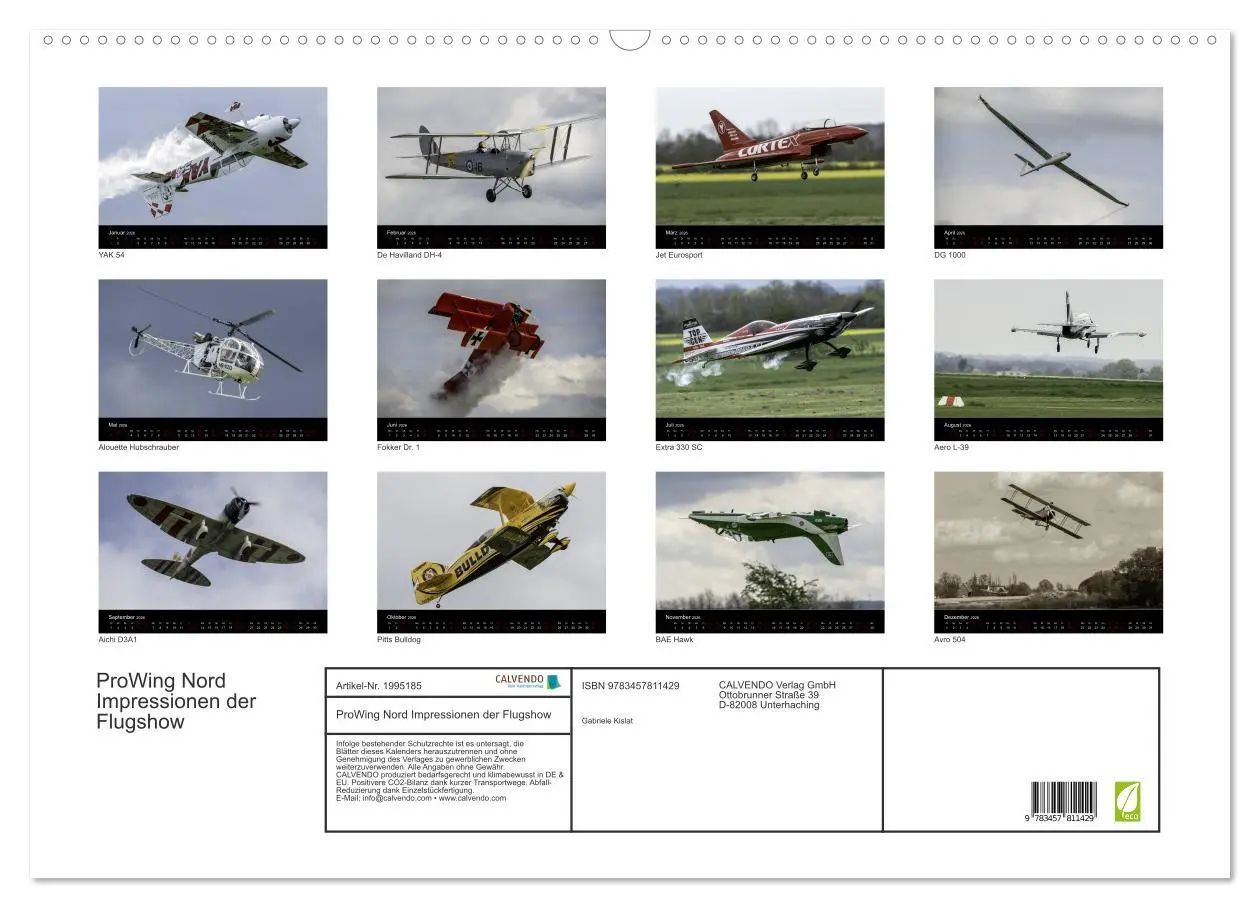Select the Aero L-39 jet photo

click(1048, 348)
